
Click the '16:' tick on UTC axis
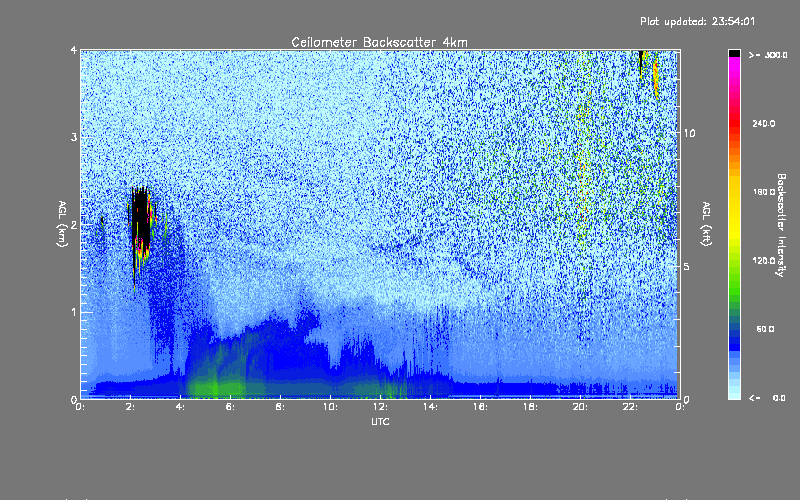tap(480, 407)
